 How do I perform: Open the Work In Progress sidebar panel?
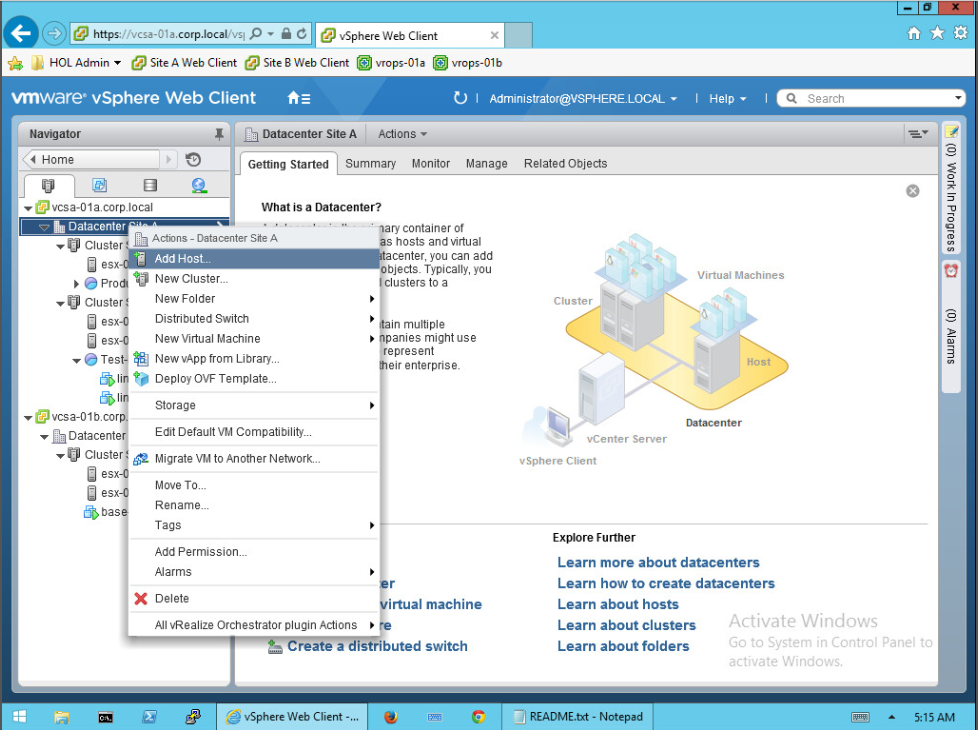tap(951, 190)
